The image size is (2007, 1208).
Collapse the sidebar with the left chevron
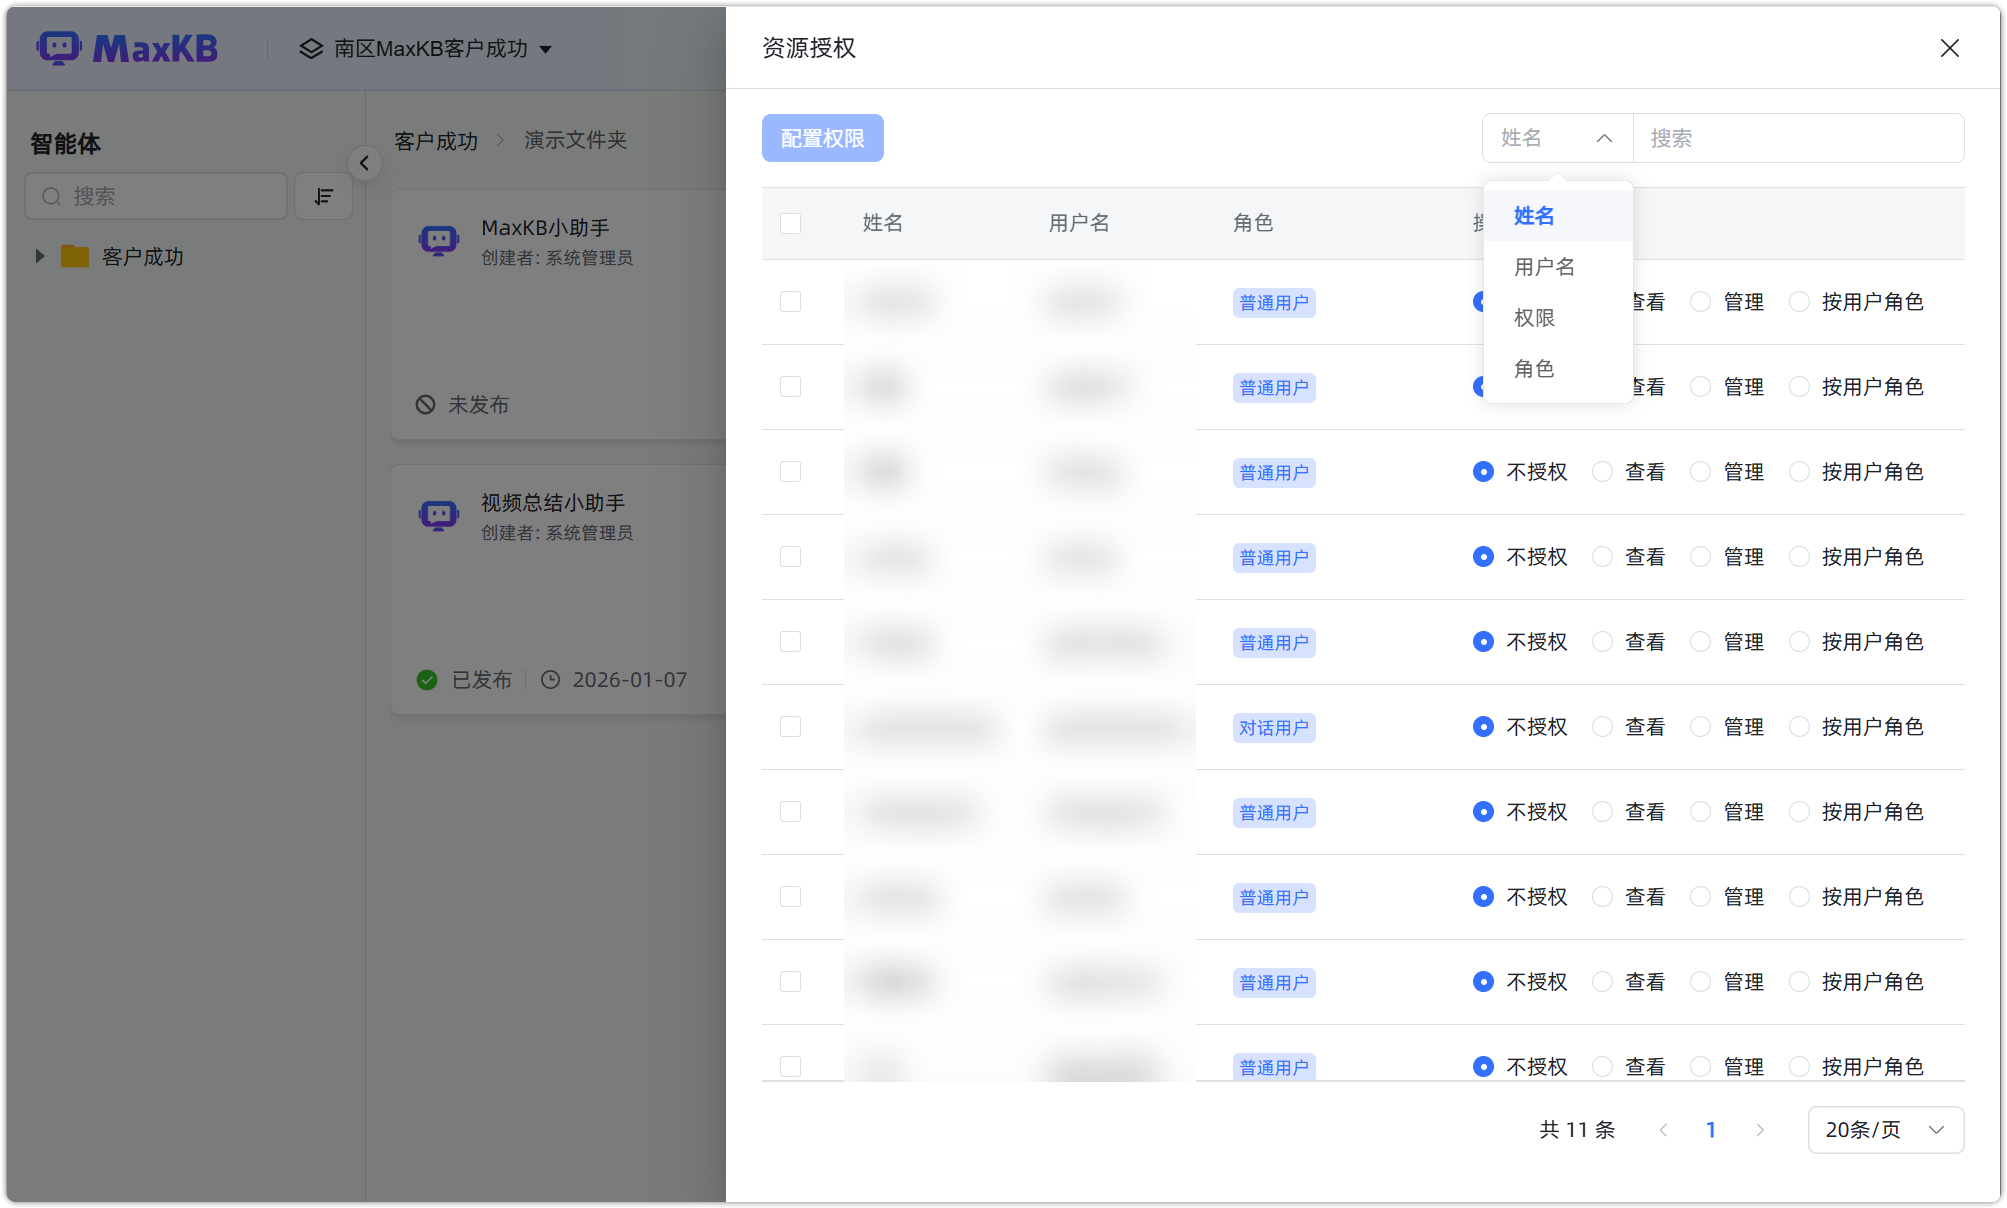365,163
